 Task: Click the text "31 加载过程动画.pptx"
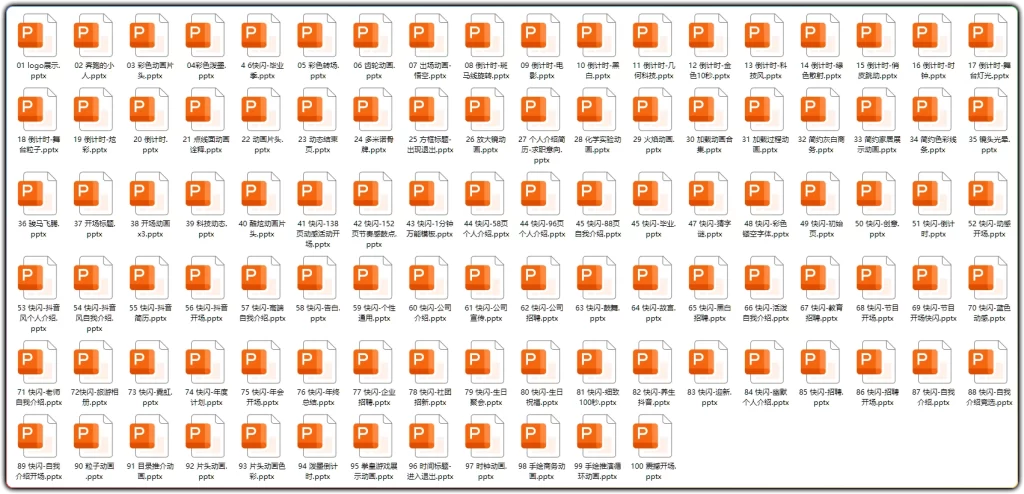(x=765, y=145)
